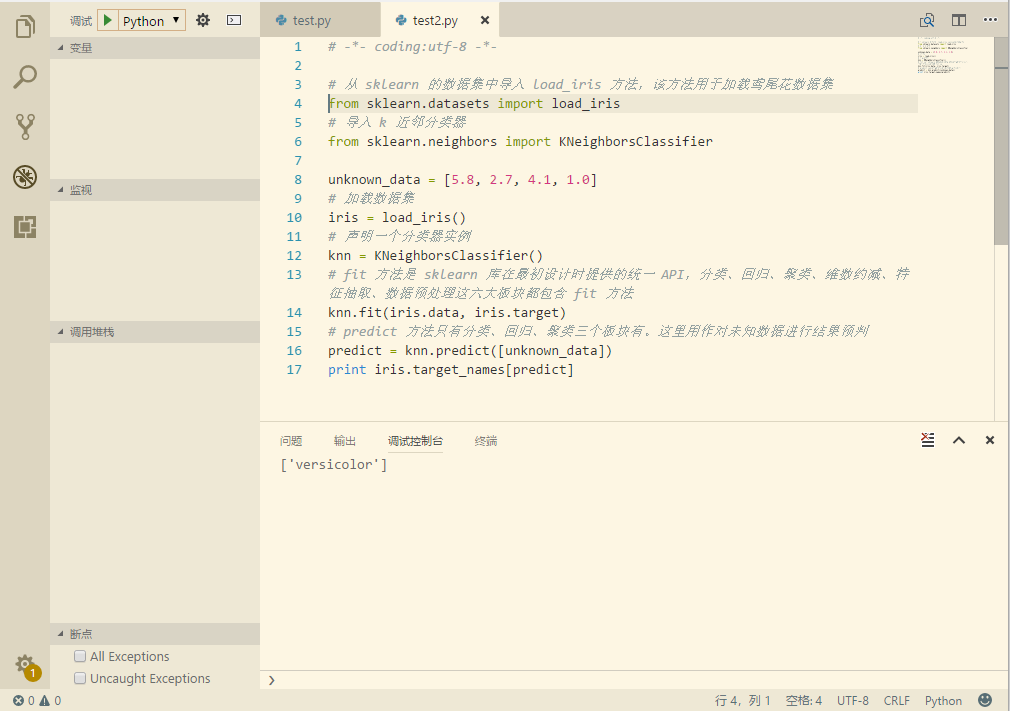
Task: Start debugging with green play button
Action: pyautogui.click(x=108, y=21)
